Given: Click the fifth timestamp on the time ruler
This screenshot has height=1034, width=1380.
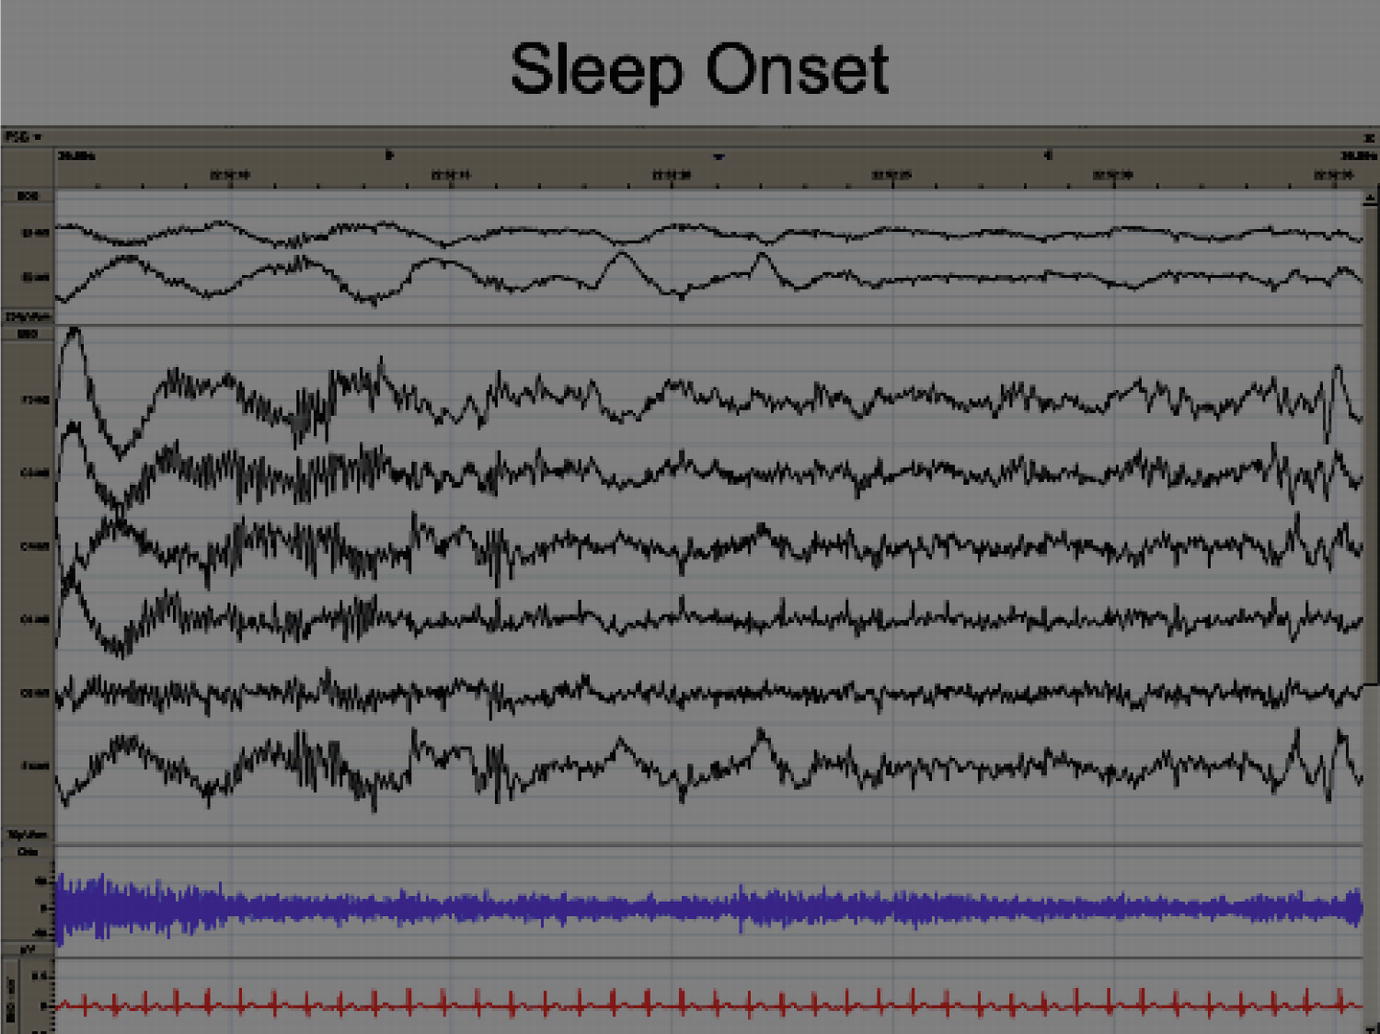Looking at the screenshot, I should coord(1113,175).
